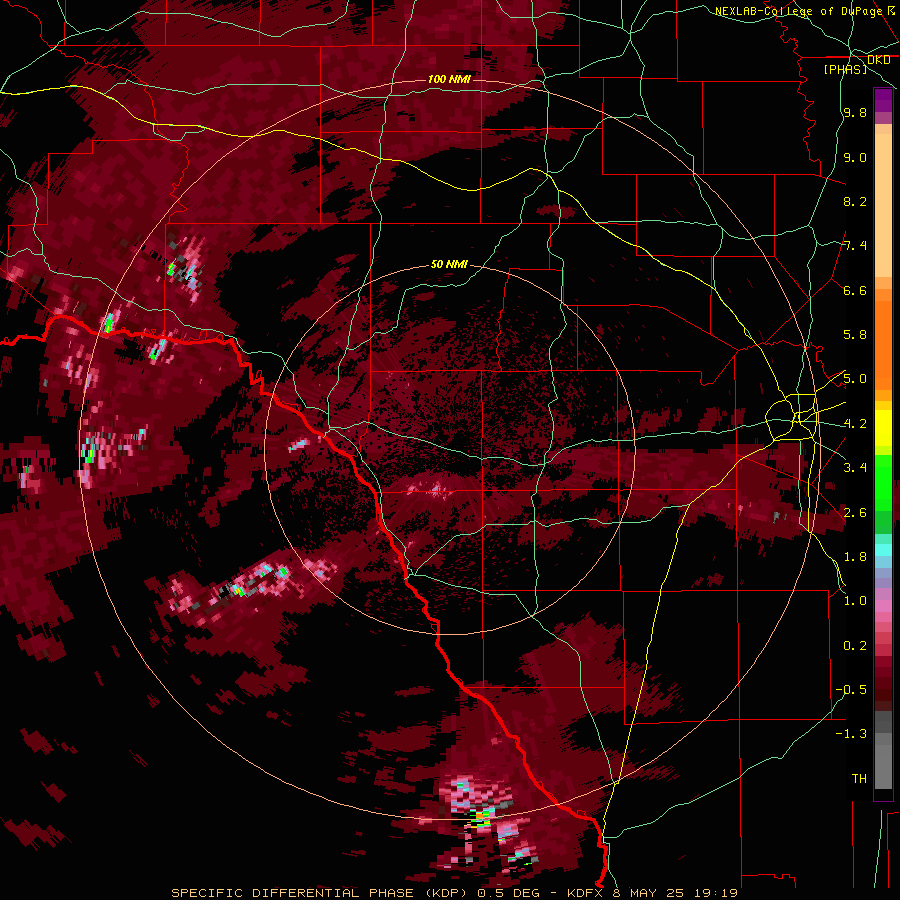Select the 7.4 value on the scale
900x900 pixels.
(x=855, y=246)
